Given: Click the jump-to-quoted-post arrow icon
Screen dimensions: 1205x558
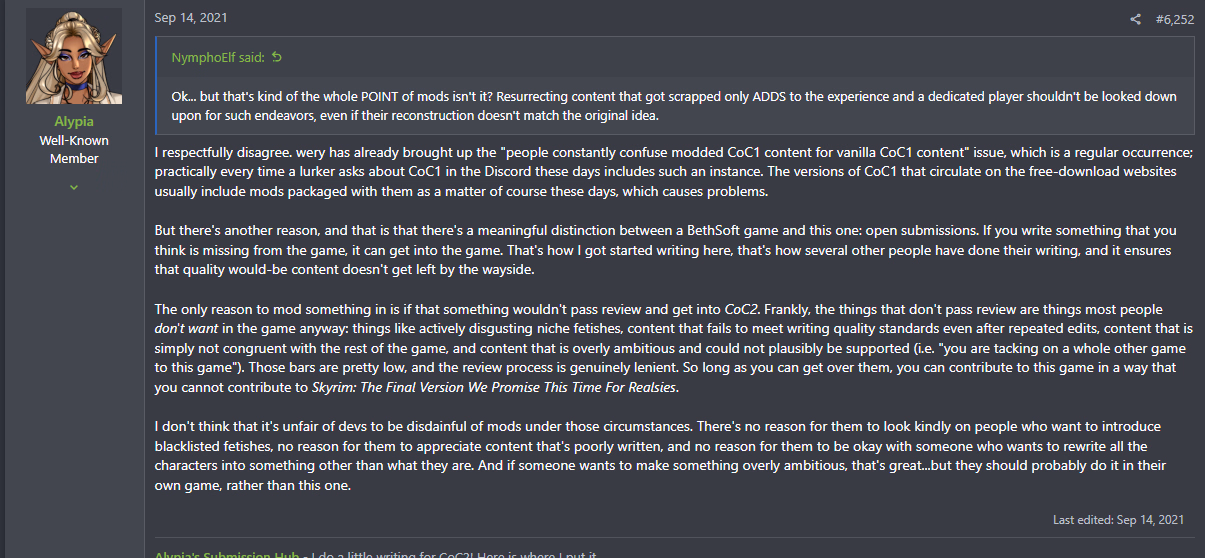Looking at the screenshot, I should 277,58.
